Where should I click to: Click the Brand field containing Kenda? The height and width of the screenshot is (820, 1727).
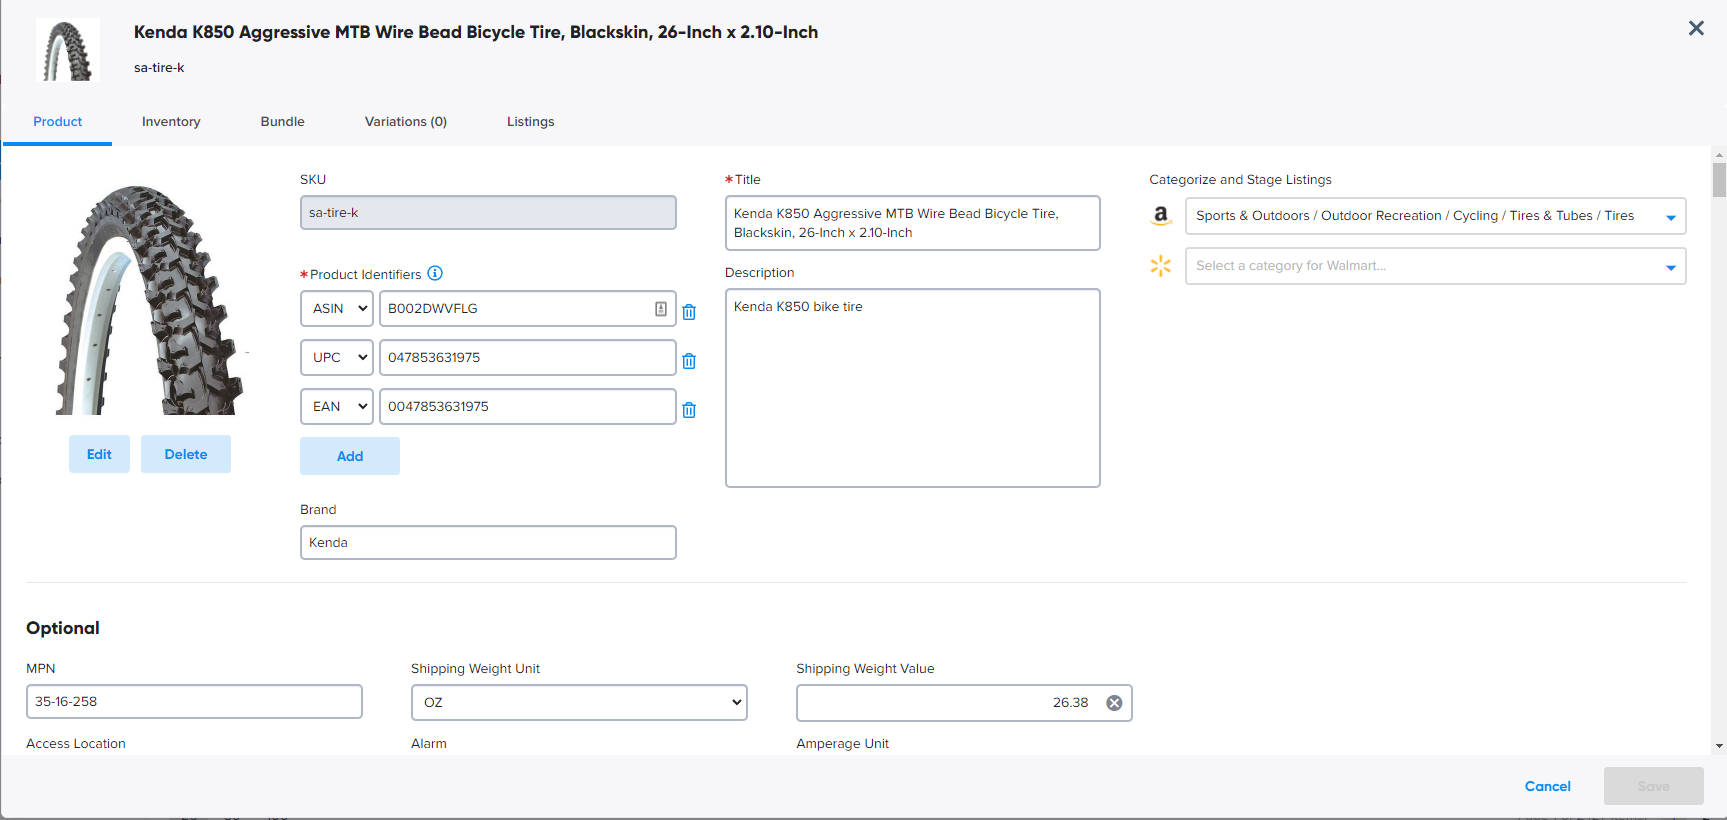(x=488, y=543)
